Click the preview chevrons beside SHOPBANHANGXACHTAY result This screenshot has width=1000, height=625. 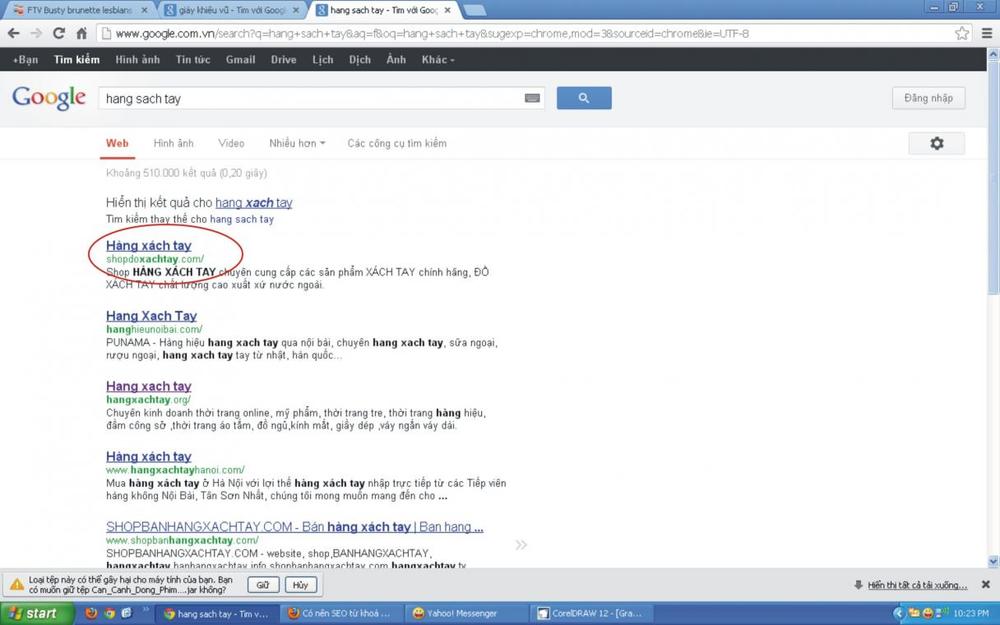[x=521, y=545]
